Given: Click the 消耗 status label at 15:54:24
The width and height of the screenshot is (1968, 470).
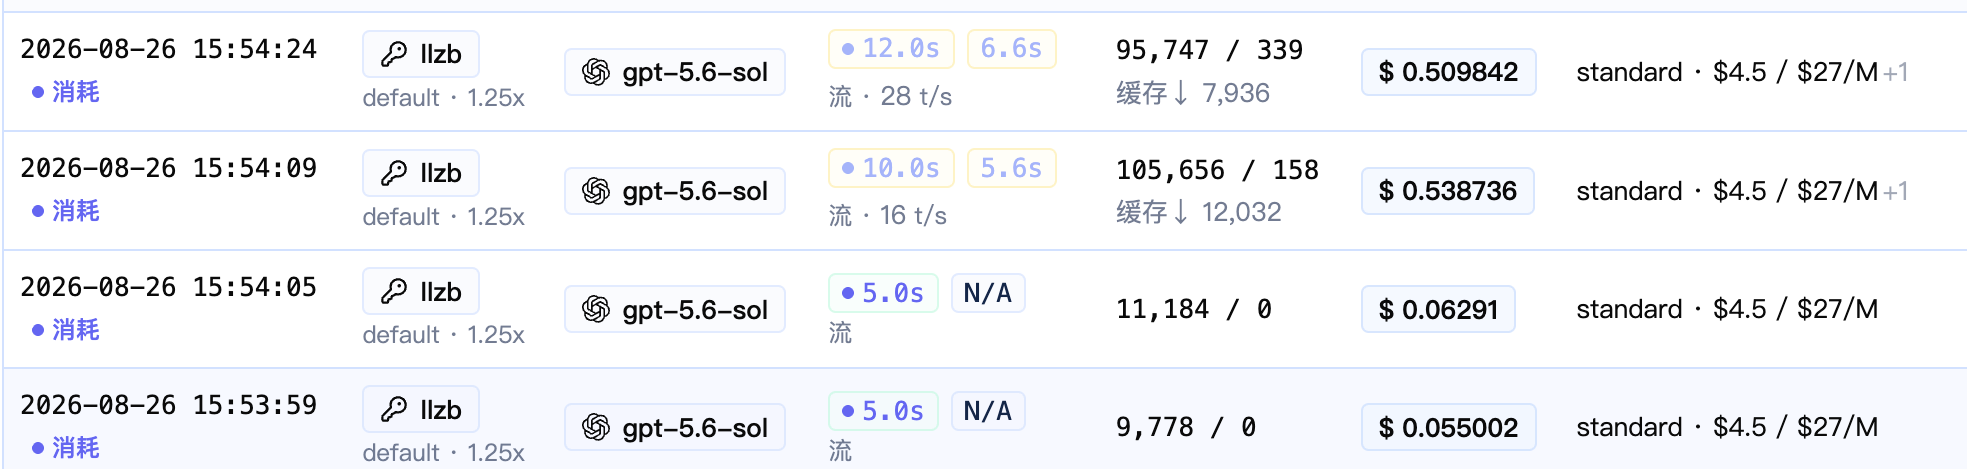Looking at the screenshot, I should click(x=66, y=92).
